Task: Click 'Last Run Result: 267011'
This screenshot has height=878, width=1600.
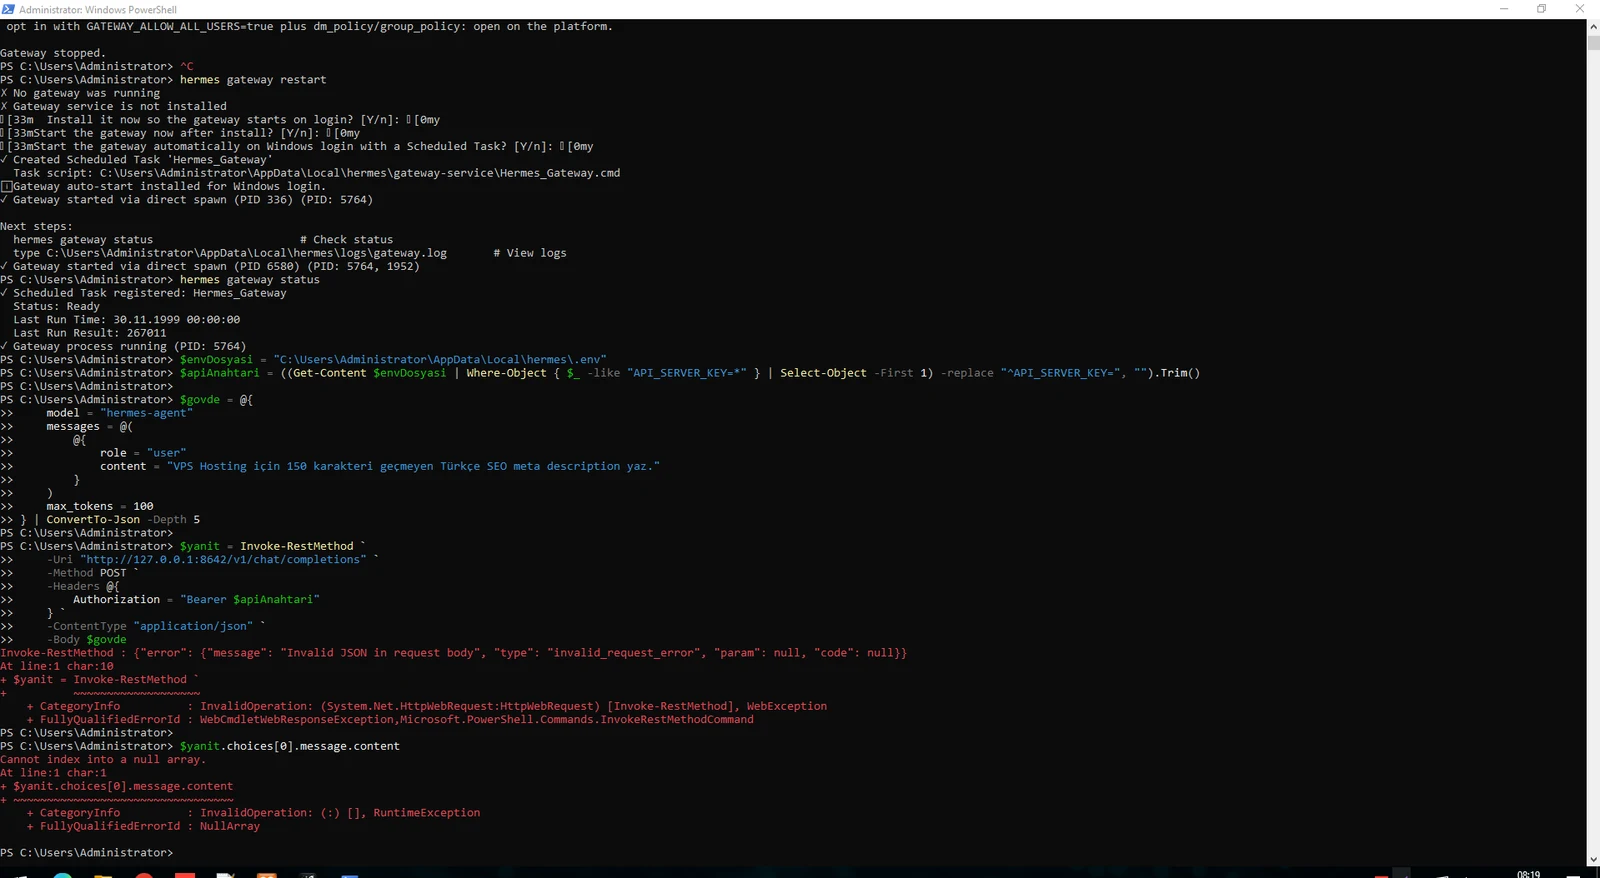Action: [x=90, y=333]
